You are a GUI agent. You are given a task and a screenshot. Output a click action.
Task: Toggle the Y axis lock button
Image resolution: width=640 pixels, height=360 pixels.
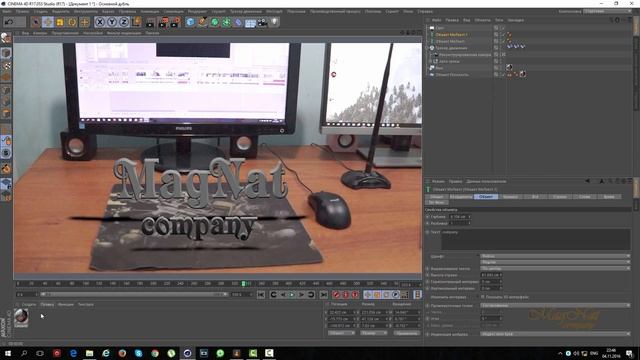(112, 22)
